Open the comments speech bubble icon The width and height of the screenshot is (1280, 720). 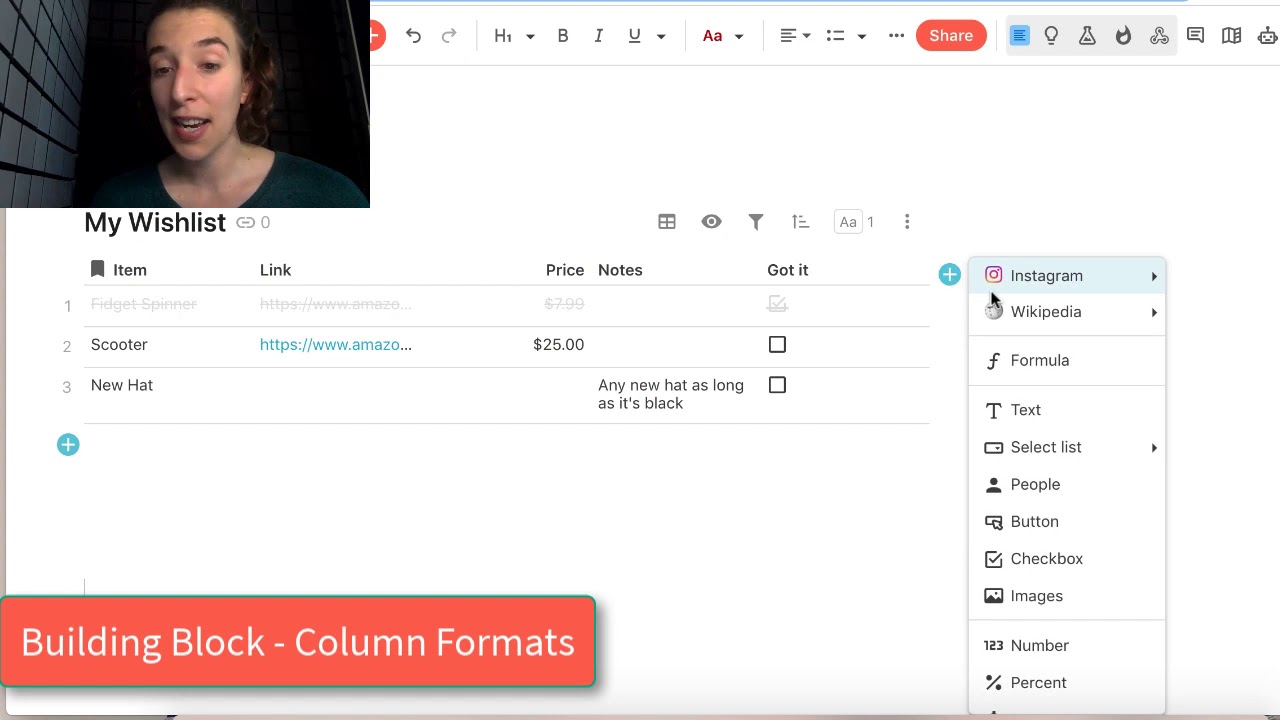pos(1195,36)
